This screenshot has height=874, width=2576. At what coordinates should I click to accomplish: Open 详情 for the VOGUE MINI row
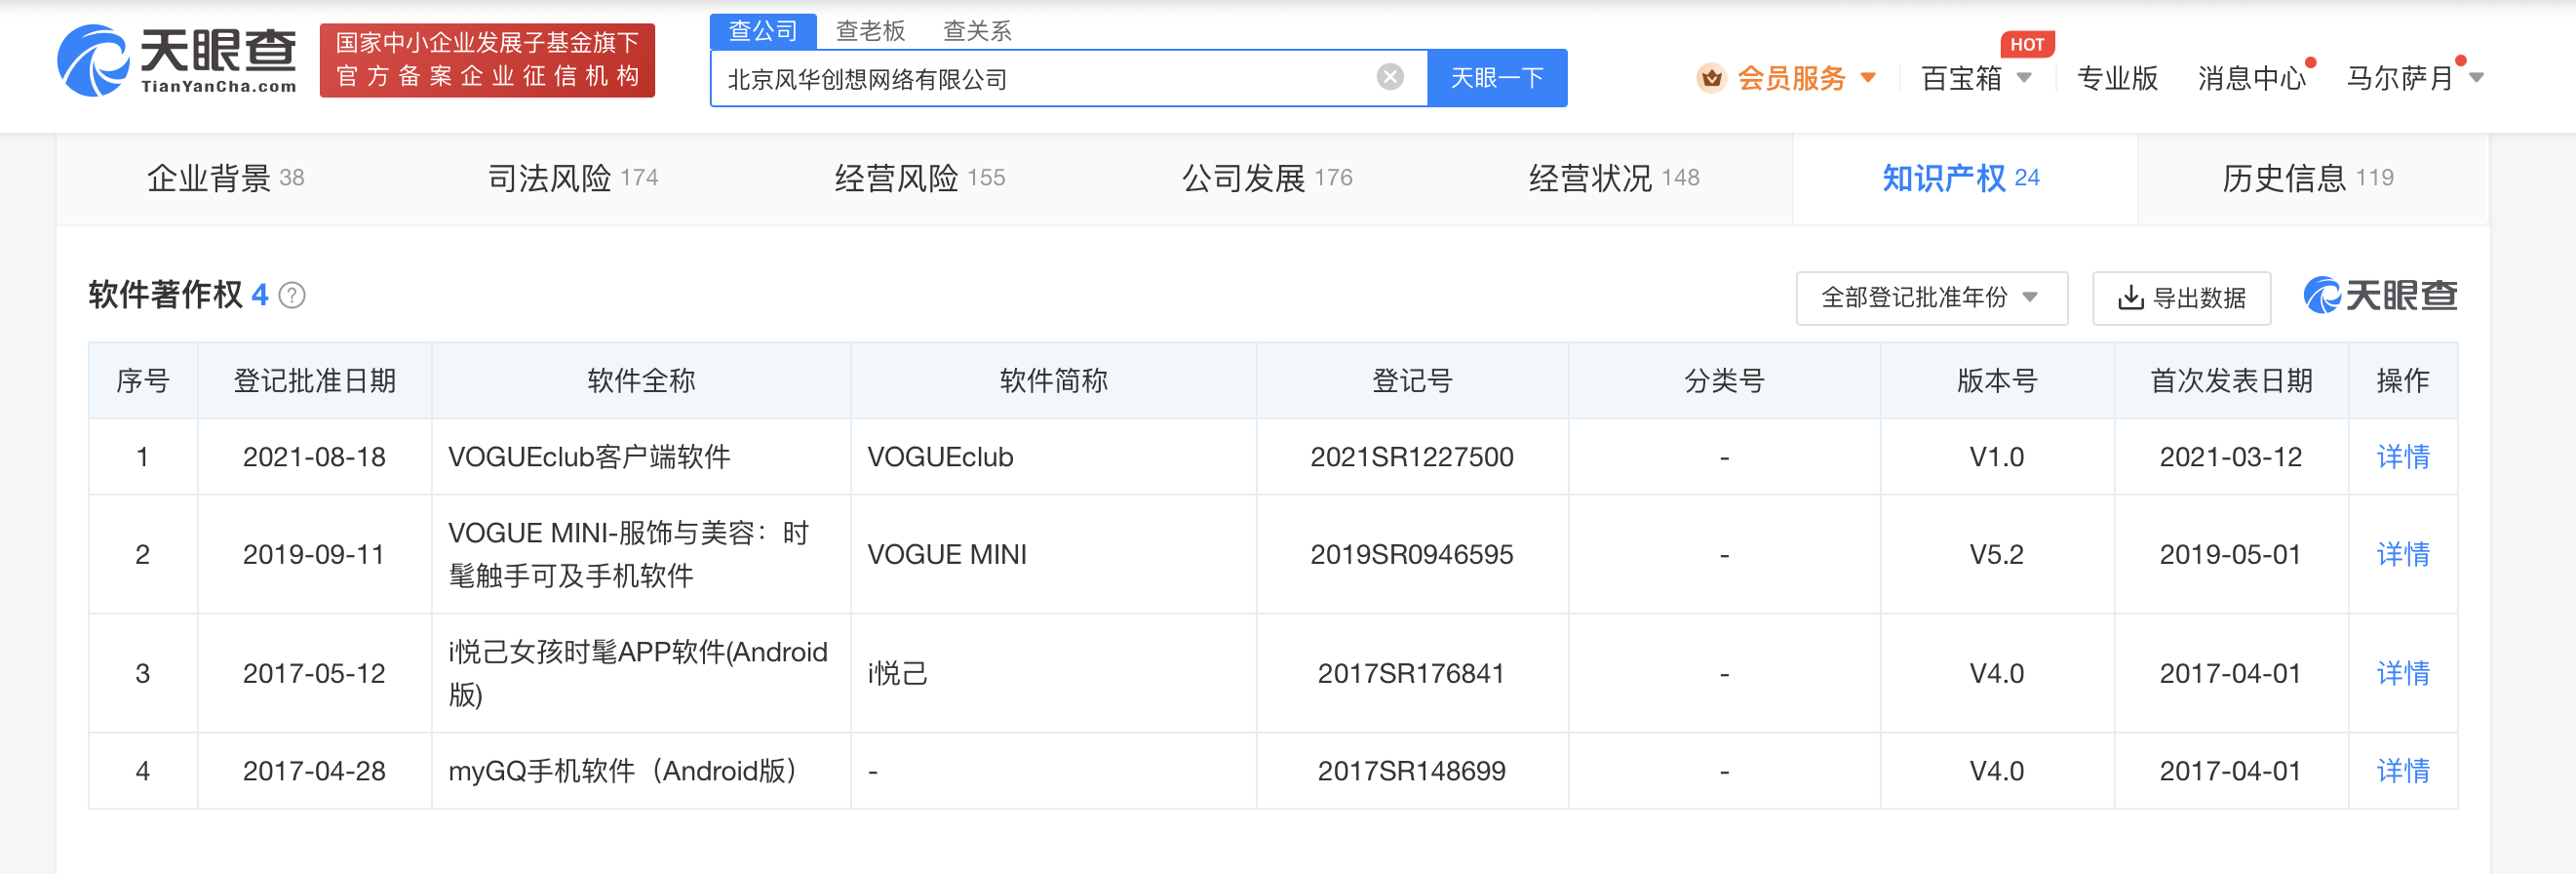coord(2402,554)
